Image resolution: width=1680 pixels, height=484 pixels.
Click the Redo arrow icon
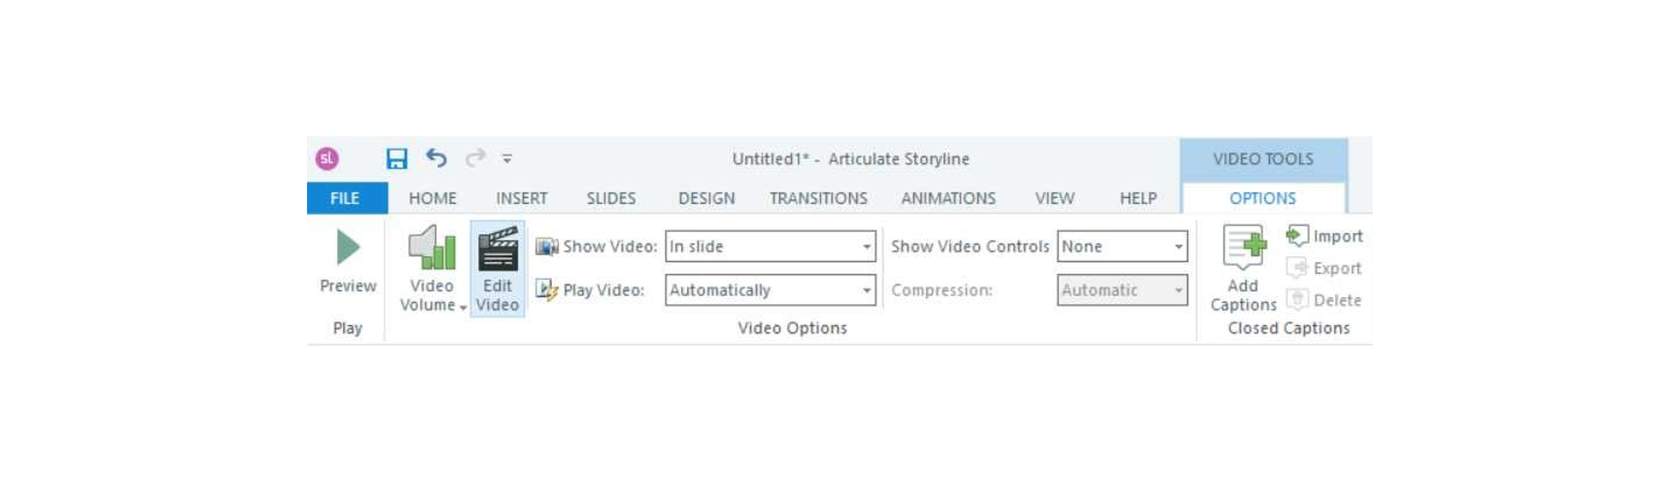(476, 157)
